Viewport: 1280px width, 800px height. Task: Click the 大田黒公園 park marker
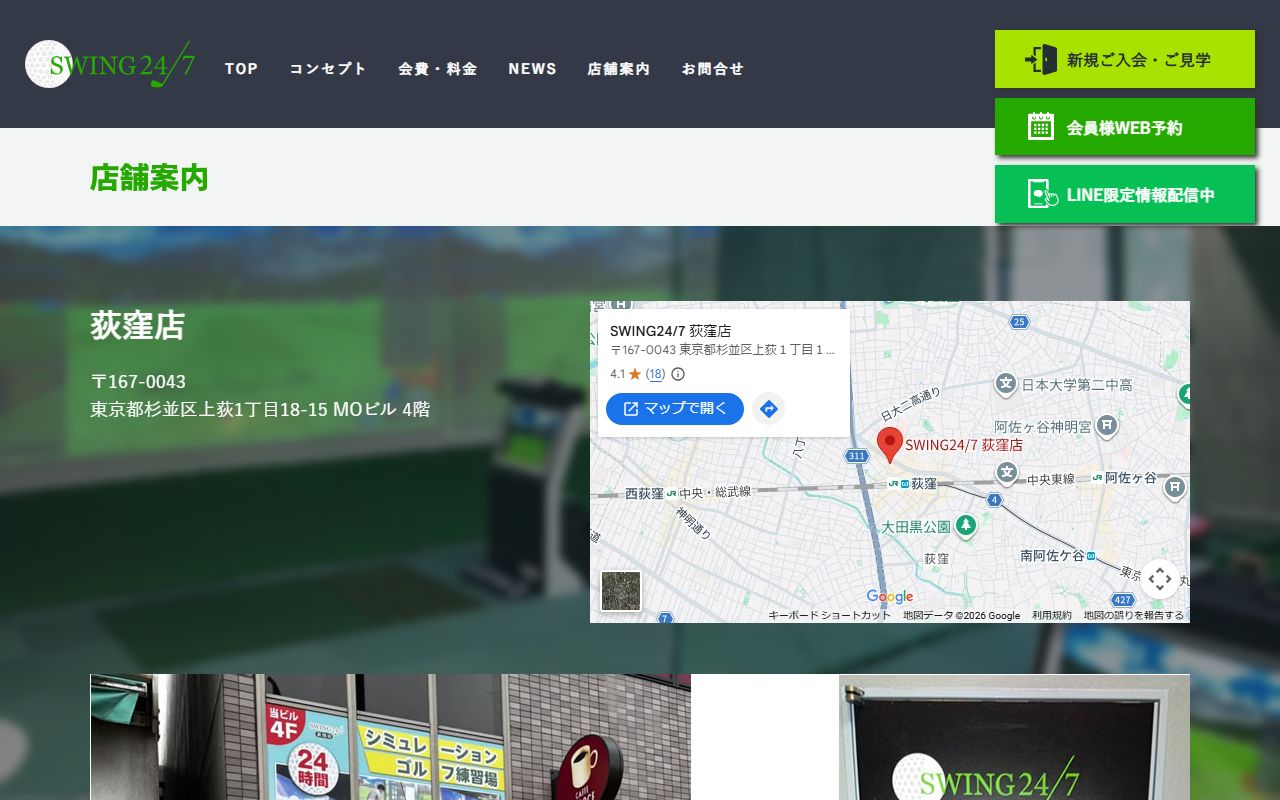coord(965,525)
